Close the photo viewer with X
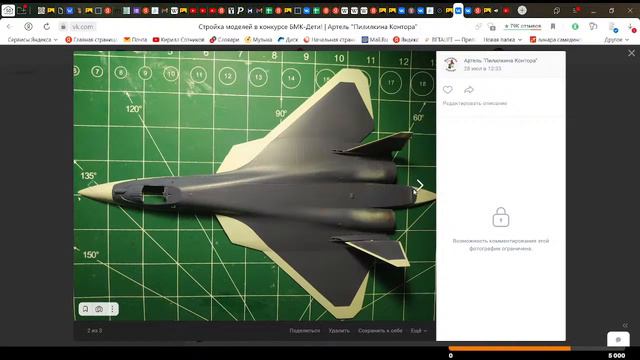 pos(631,53)
